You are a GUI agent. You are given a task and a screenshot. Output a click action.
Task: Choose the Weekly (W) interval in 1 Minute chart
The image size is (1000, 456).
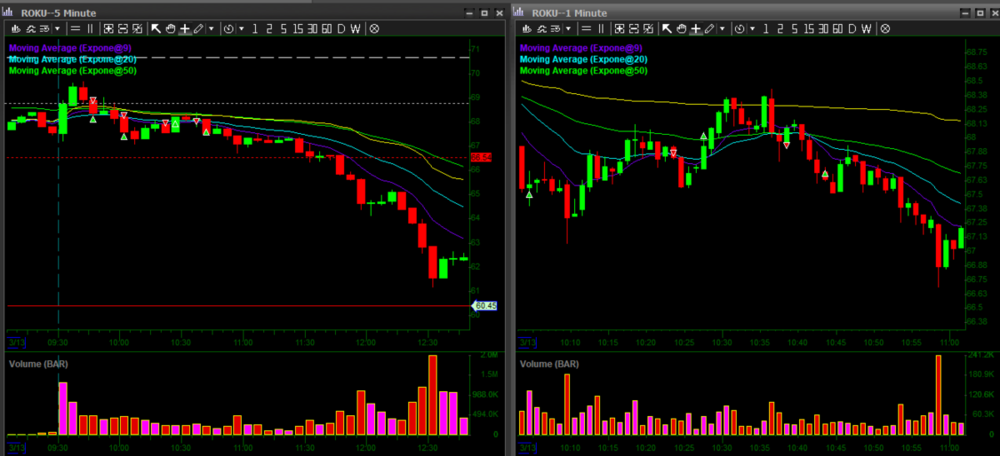tap(867, 29)
